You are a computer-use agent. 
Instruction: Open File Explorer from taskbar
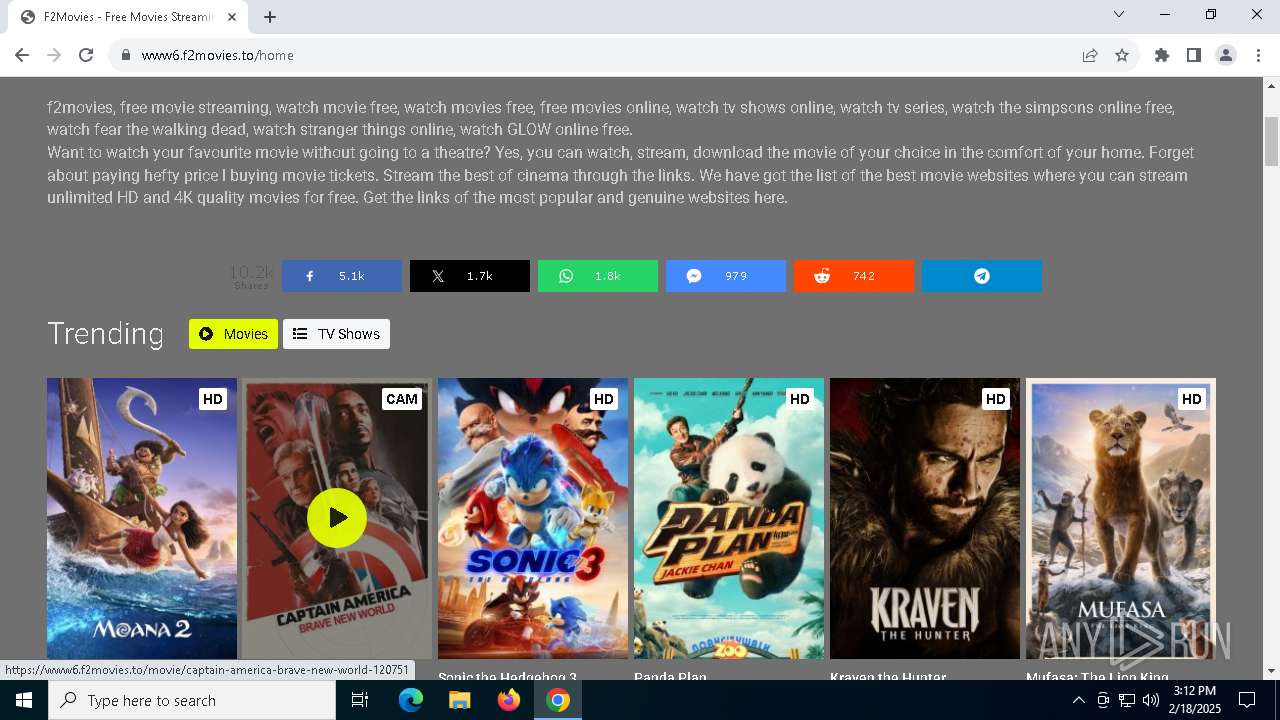point(459,700)
